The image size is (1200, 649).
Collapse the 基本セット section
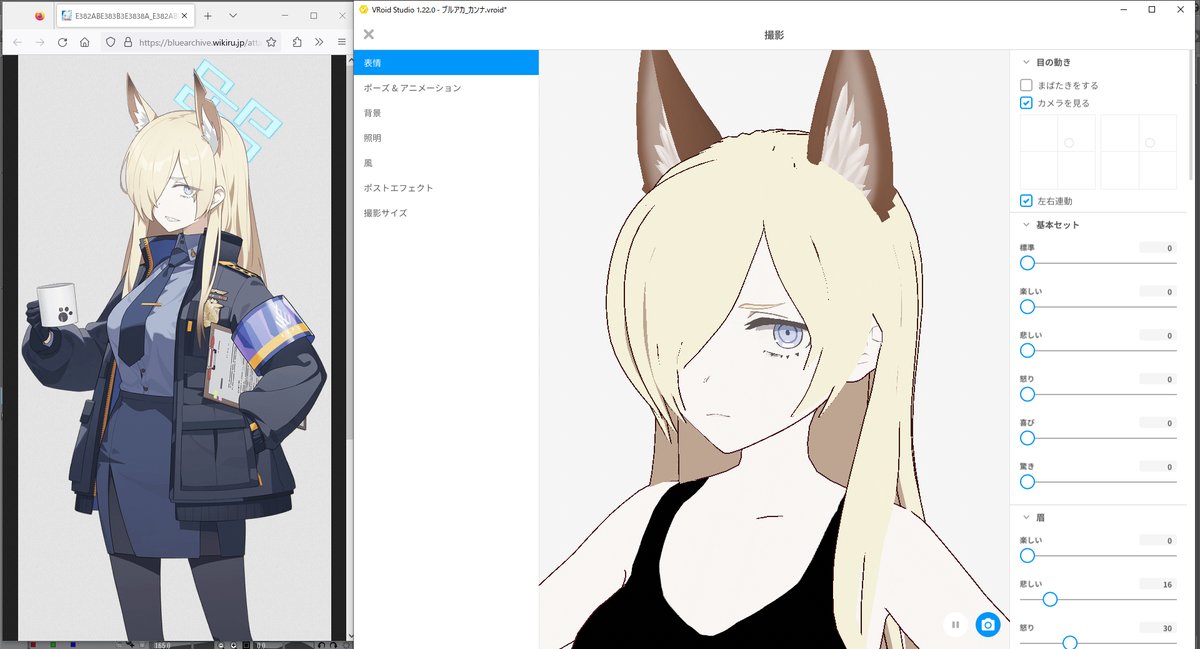(1025, 225)
